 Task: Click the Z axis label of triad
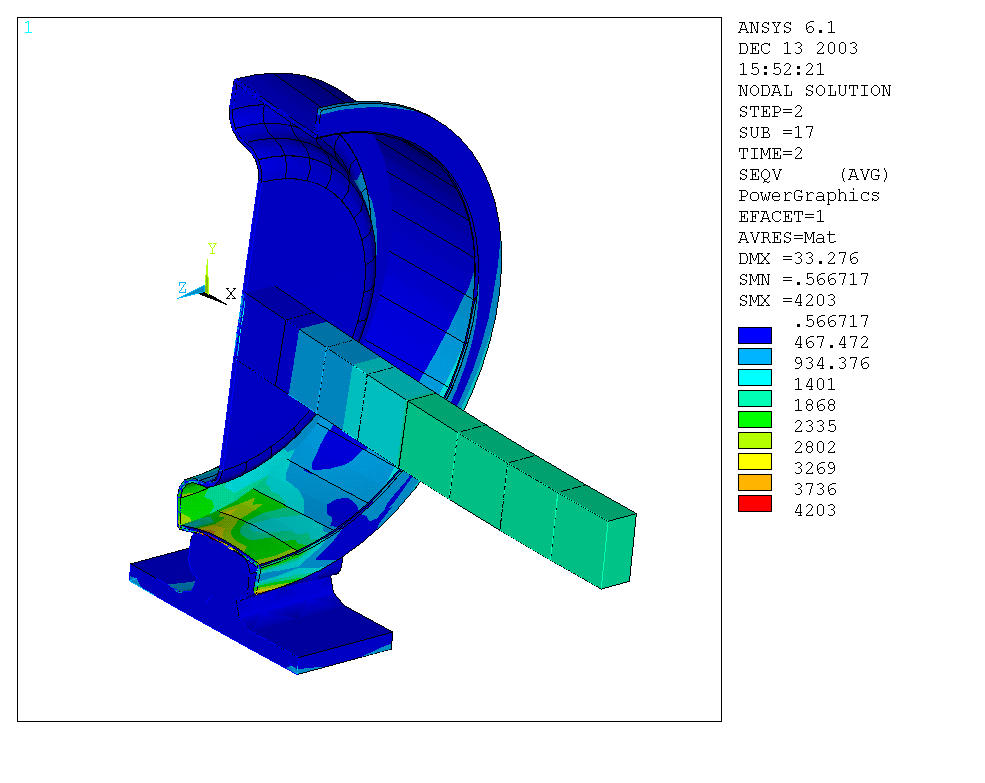182,287
